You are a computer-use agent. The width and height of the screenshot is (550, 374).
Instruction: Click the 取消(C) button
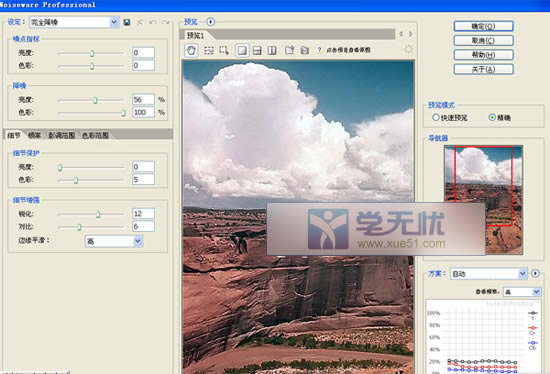tap(483, 41)
